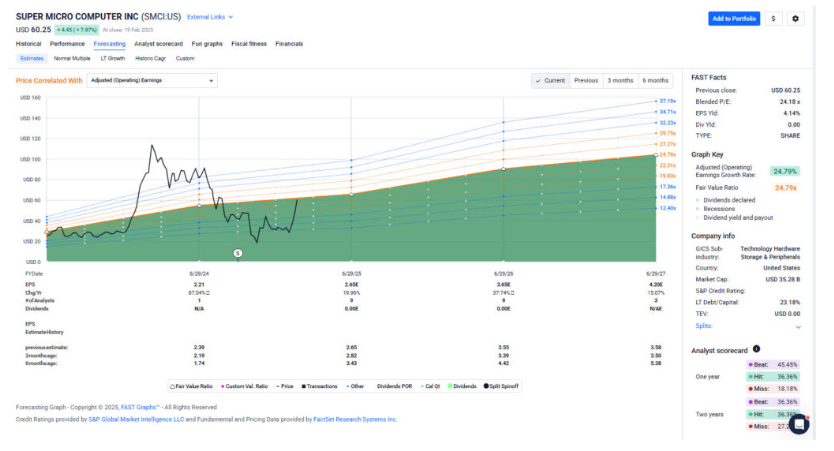Open the chat bubble widget icon

click(x=799, y=424)
